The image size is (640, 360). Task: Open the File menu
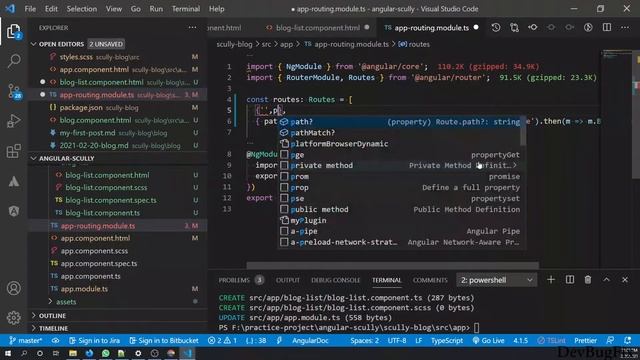point(30,9)
